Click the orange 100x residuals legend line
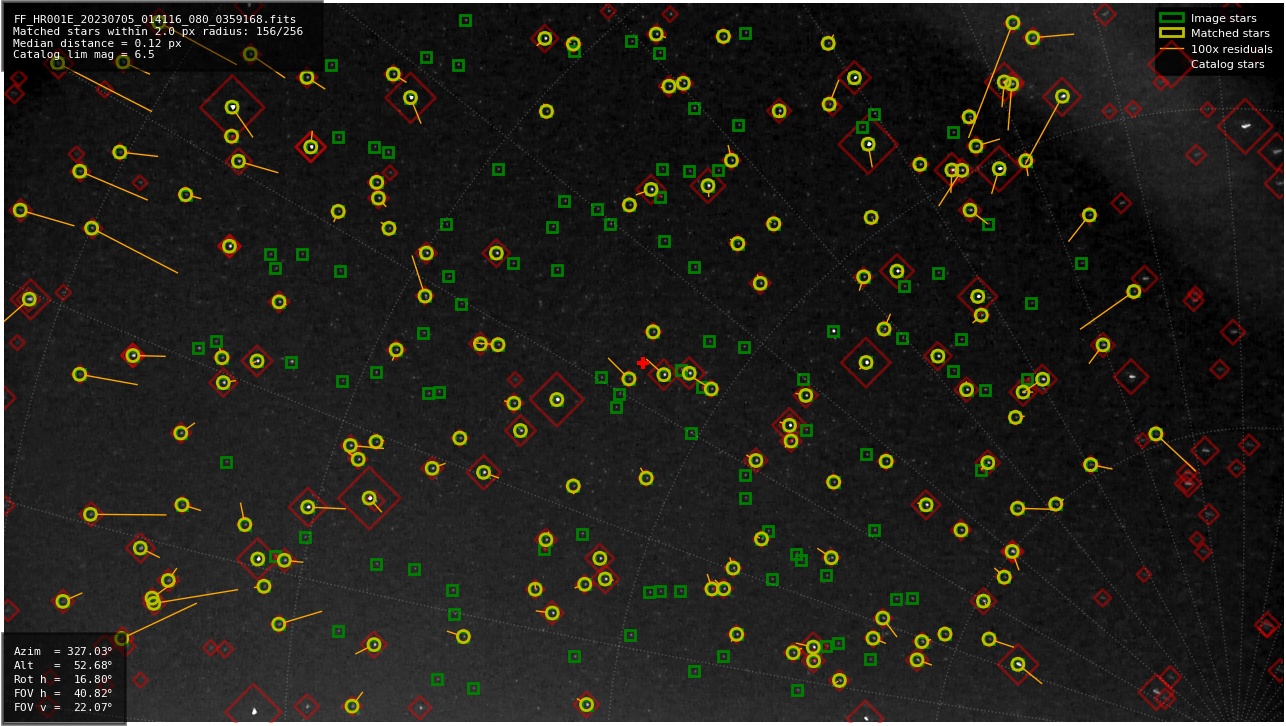This screenshot has width=1286, height=726. 1171,49
